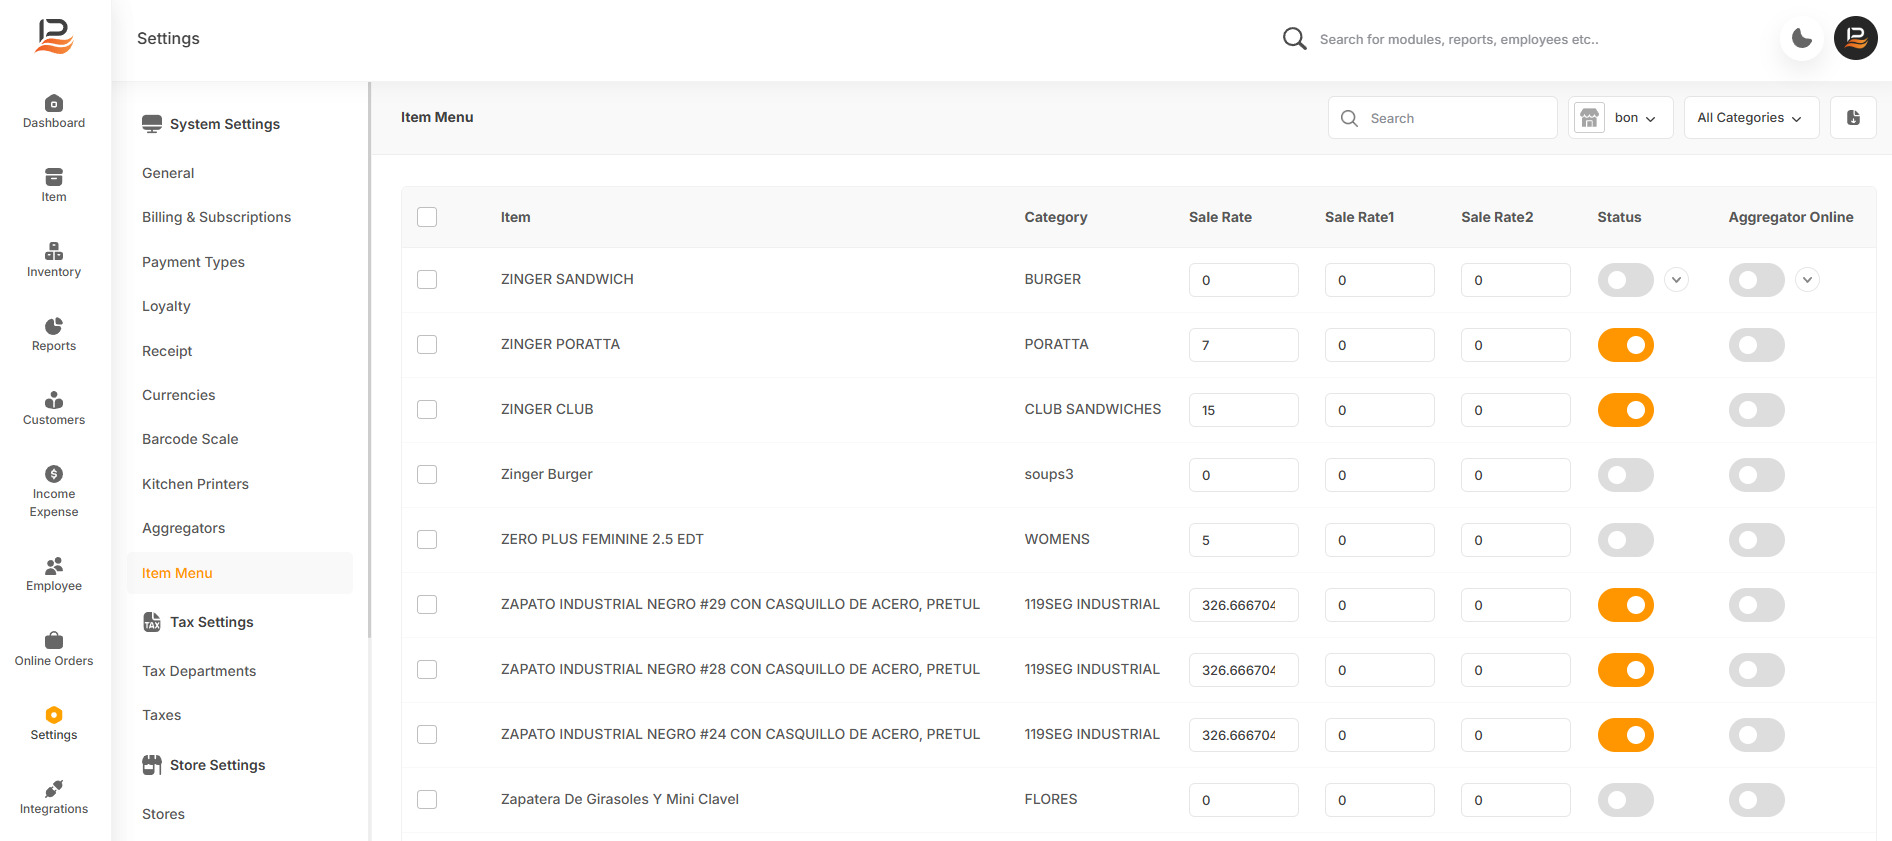Edit ZINGER CLUB sale rate field
The image size is (1892, 841).
point(1243,410)
